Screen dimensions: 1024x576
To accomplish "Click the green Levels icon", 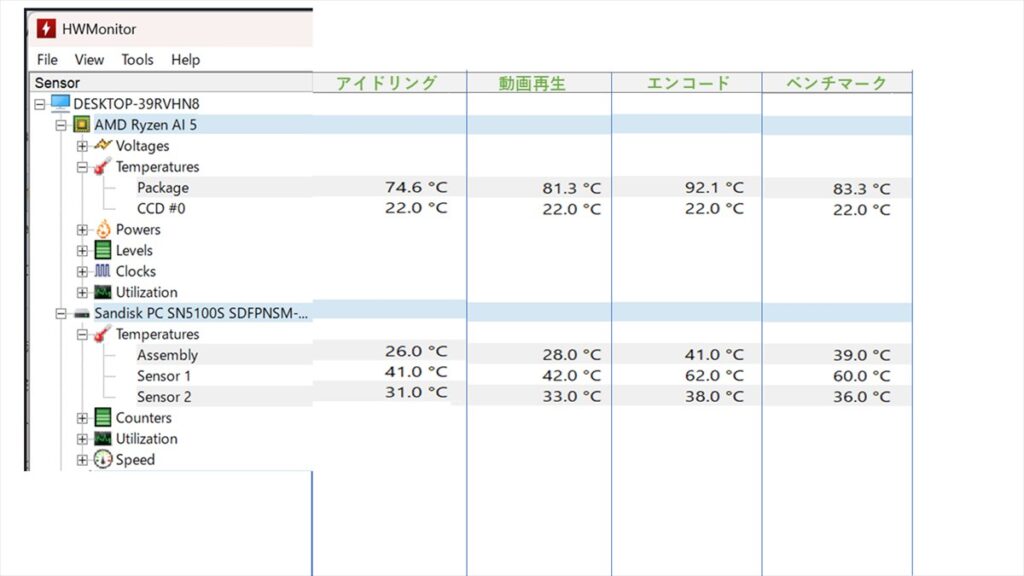I will 103,250.
